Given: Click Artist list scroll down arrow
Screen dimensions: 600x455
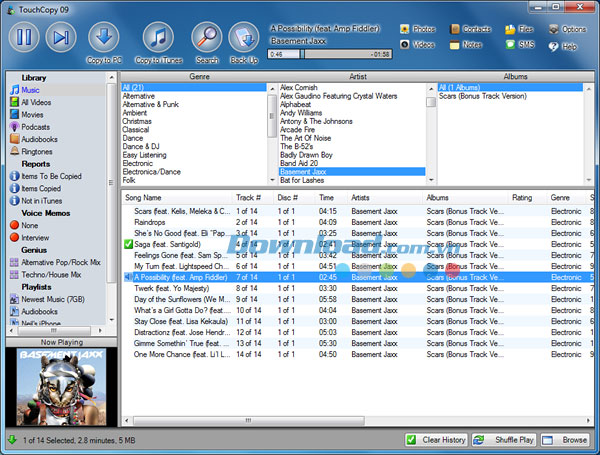Looking at the screenshot, I should [x=431, y=180].
